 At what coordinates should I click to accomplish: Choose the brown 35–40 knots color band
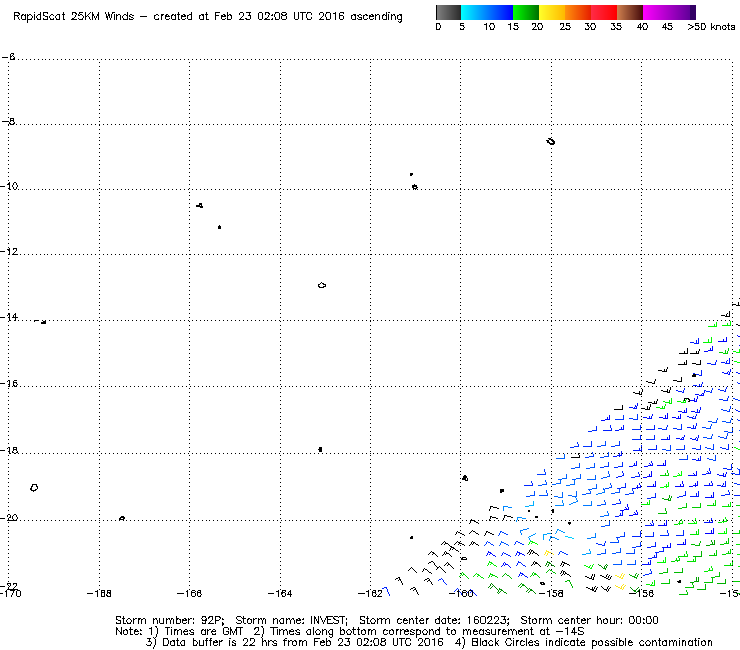pos(630,12)
